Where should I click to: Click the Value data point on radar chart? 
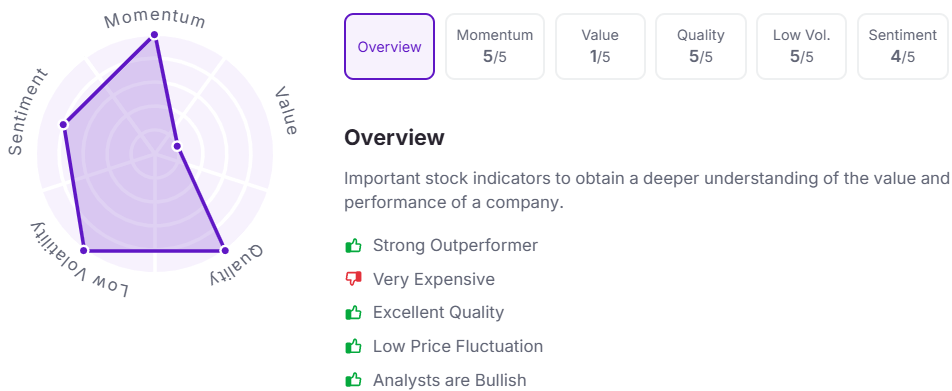pos(177,146)
